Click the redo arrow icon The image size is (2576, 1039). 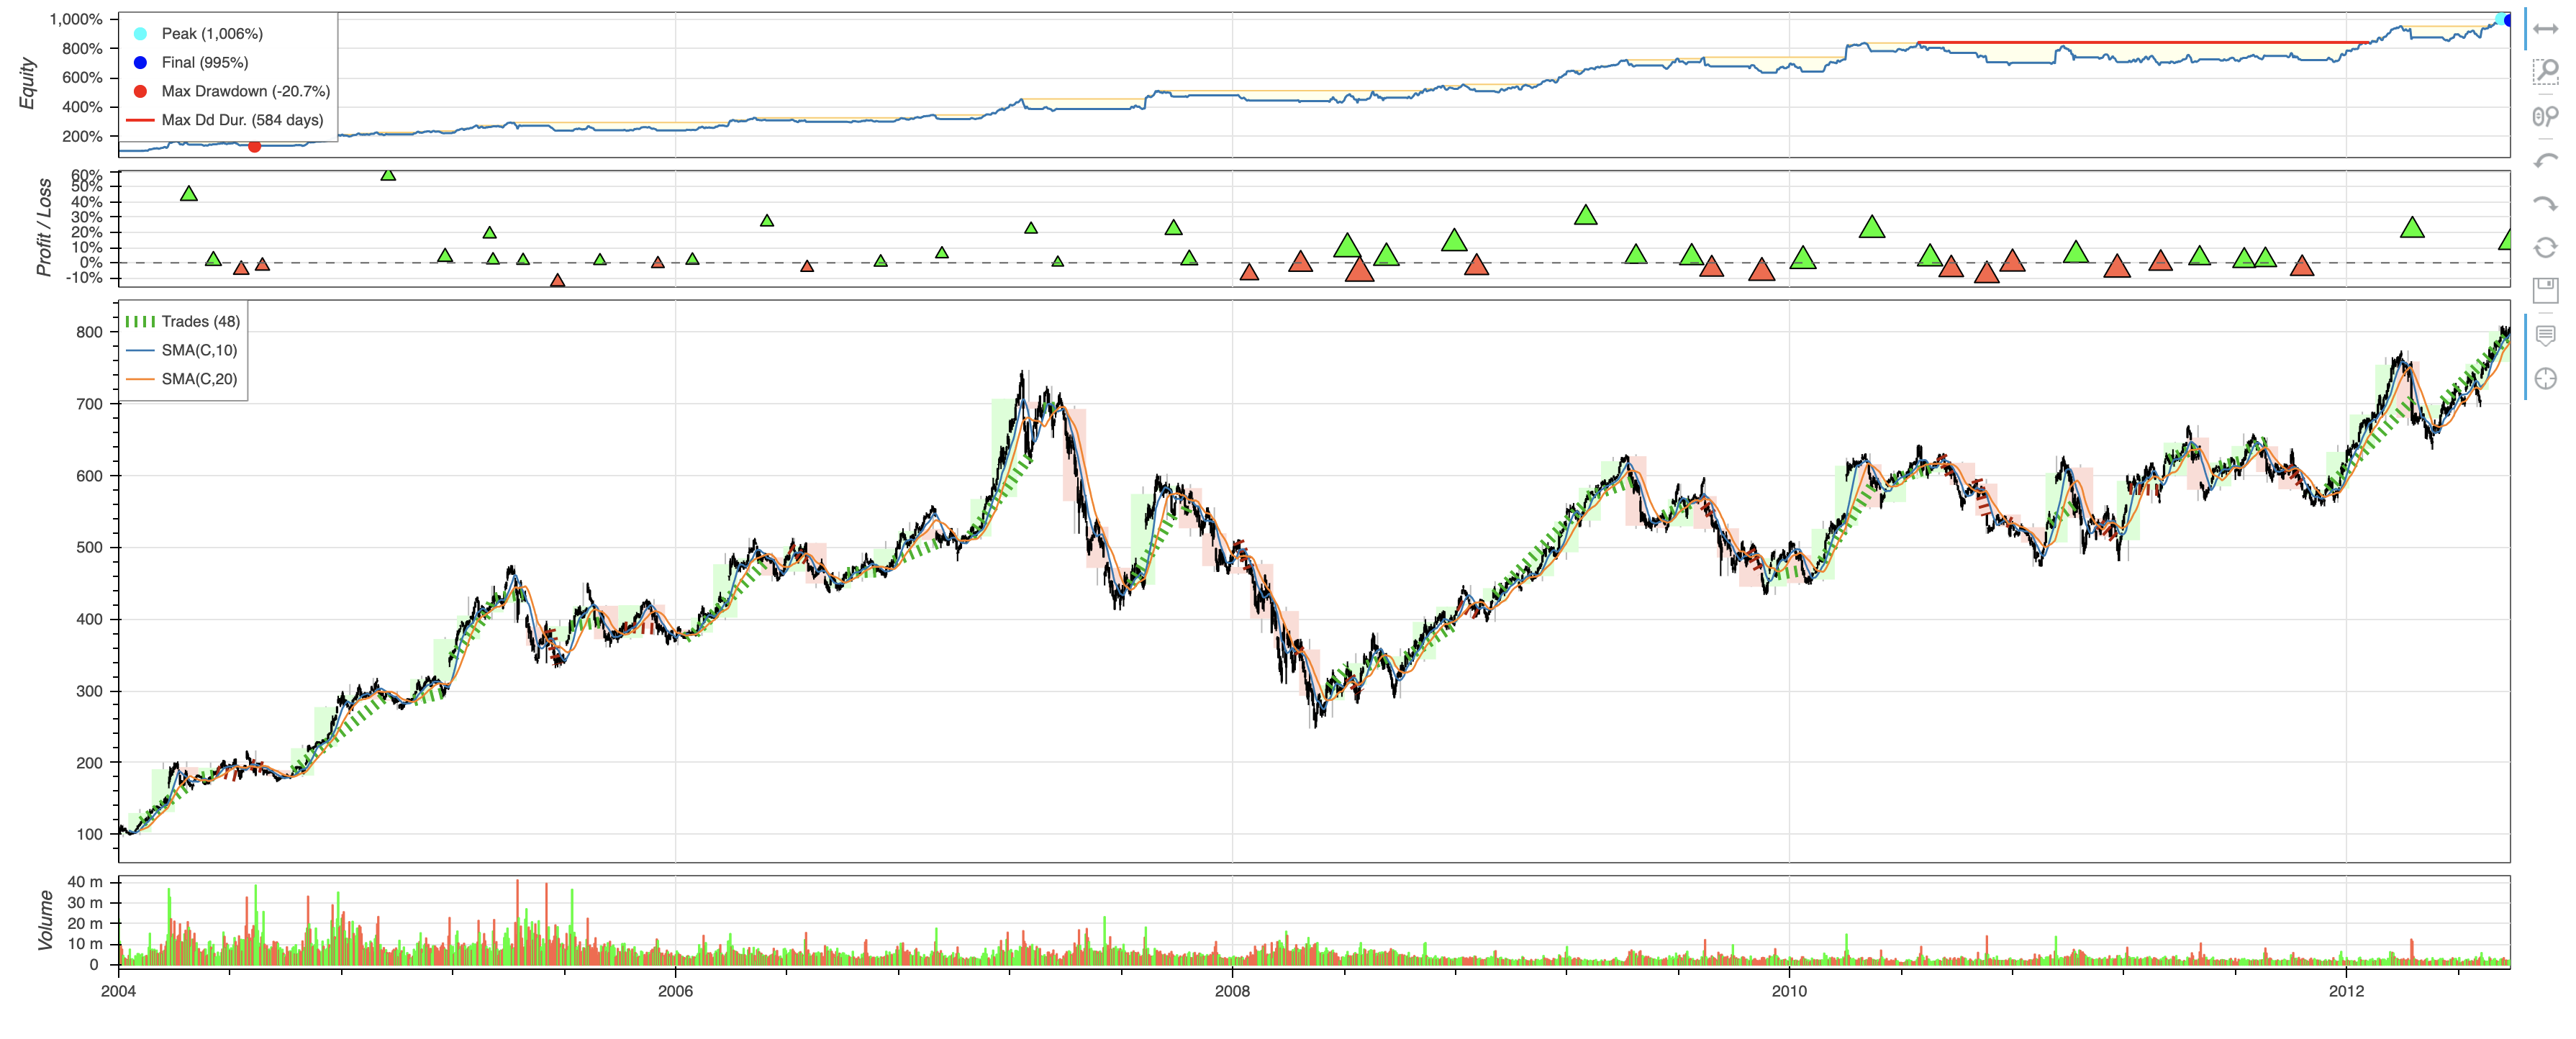2545,204
